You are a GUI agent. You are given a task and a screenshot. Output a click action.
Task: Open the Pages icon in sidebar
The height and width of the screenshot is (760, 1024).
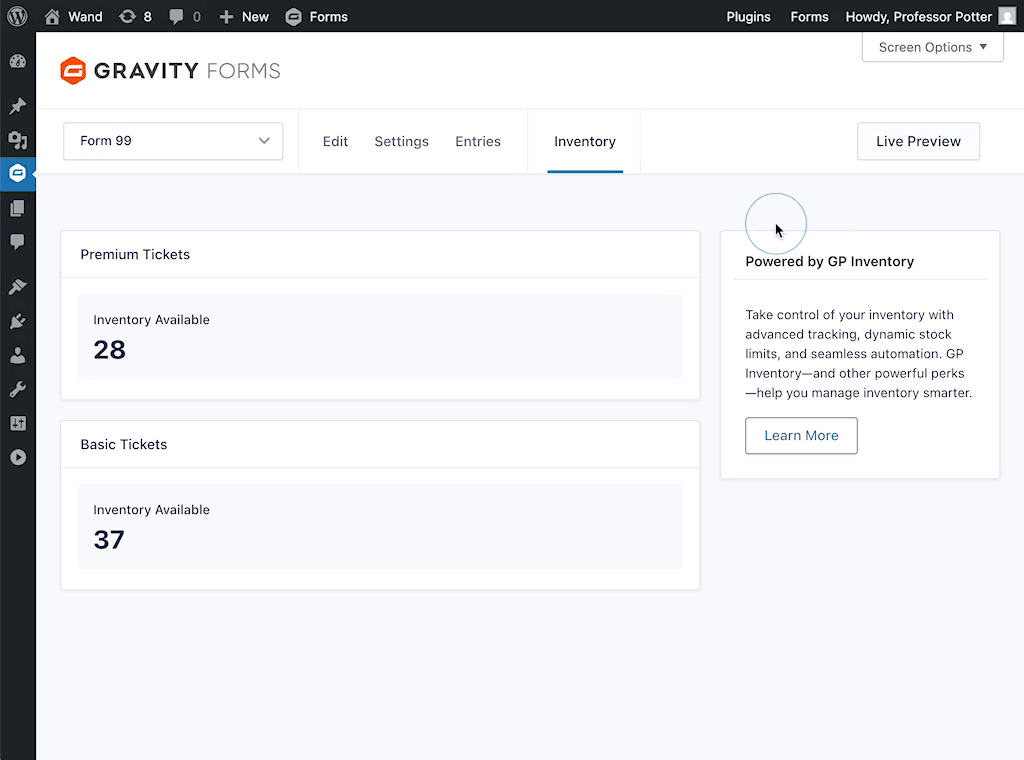17,208
